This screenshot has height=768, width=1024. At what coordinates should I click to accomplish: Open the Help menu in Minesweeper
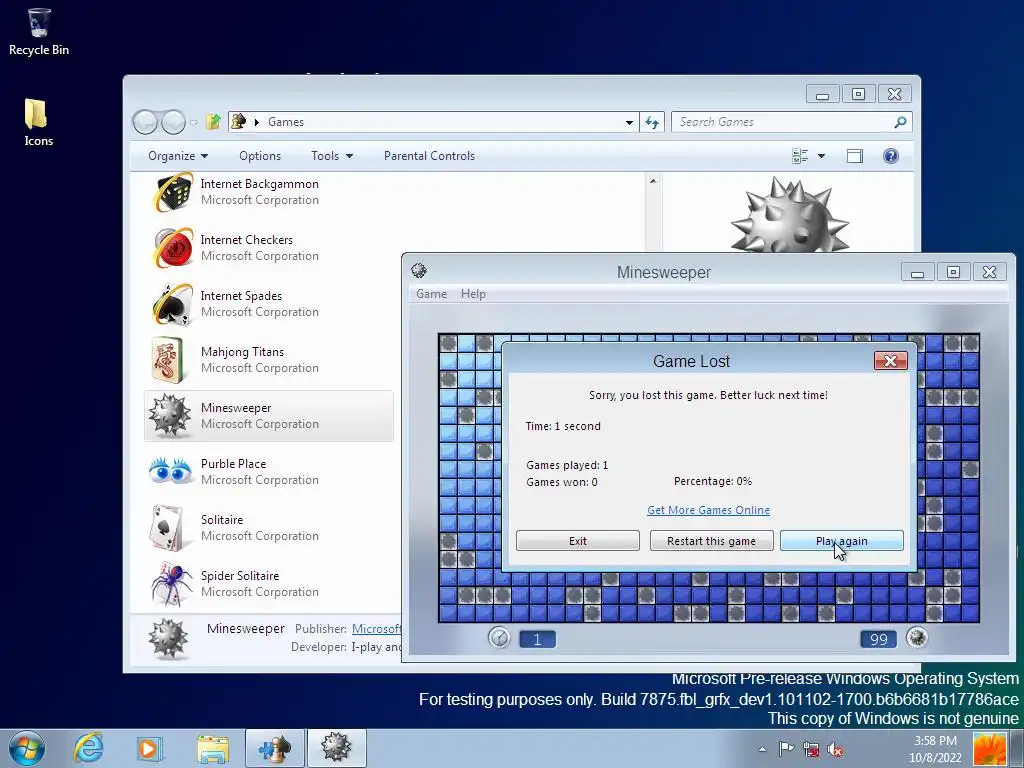[x=473, y=294]
